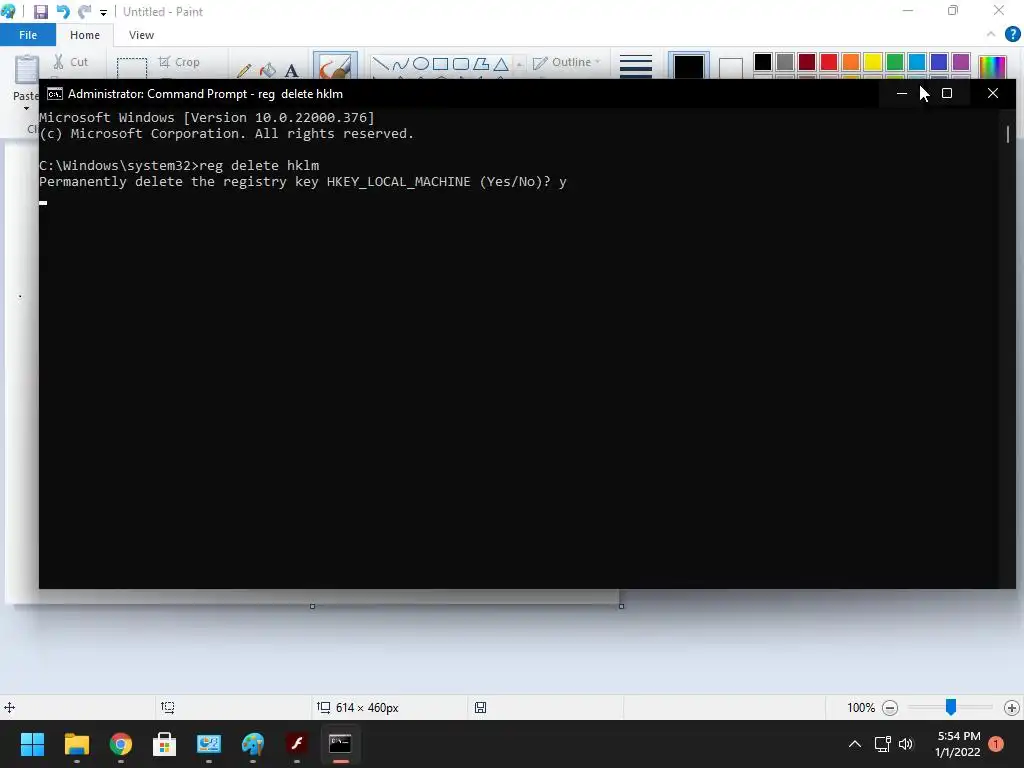Pick the Rounded rectangle shape
Viewport: 1024px width, 768px height.
coord(460,64)
